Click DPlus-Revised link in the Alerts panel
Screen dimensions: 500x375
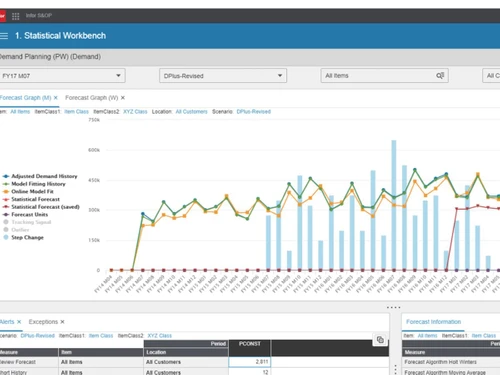38,336
